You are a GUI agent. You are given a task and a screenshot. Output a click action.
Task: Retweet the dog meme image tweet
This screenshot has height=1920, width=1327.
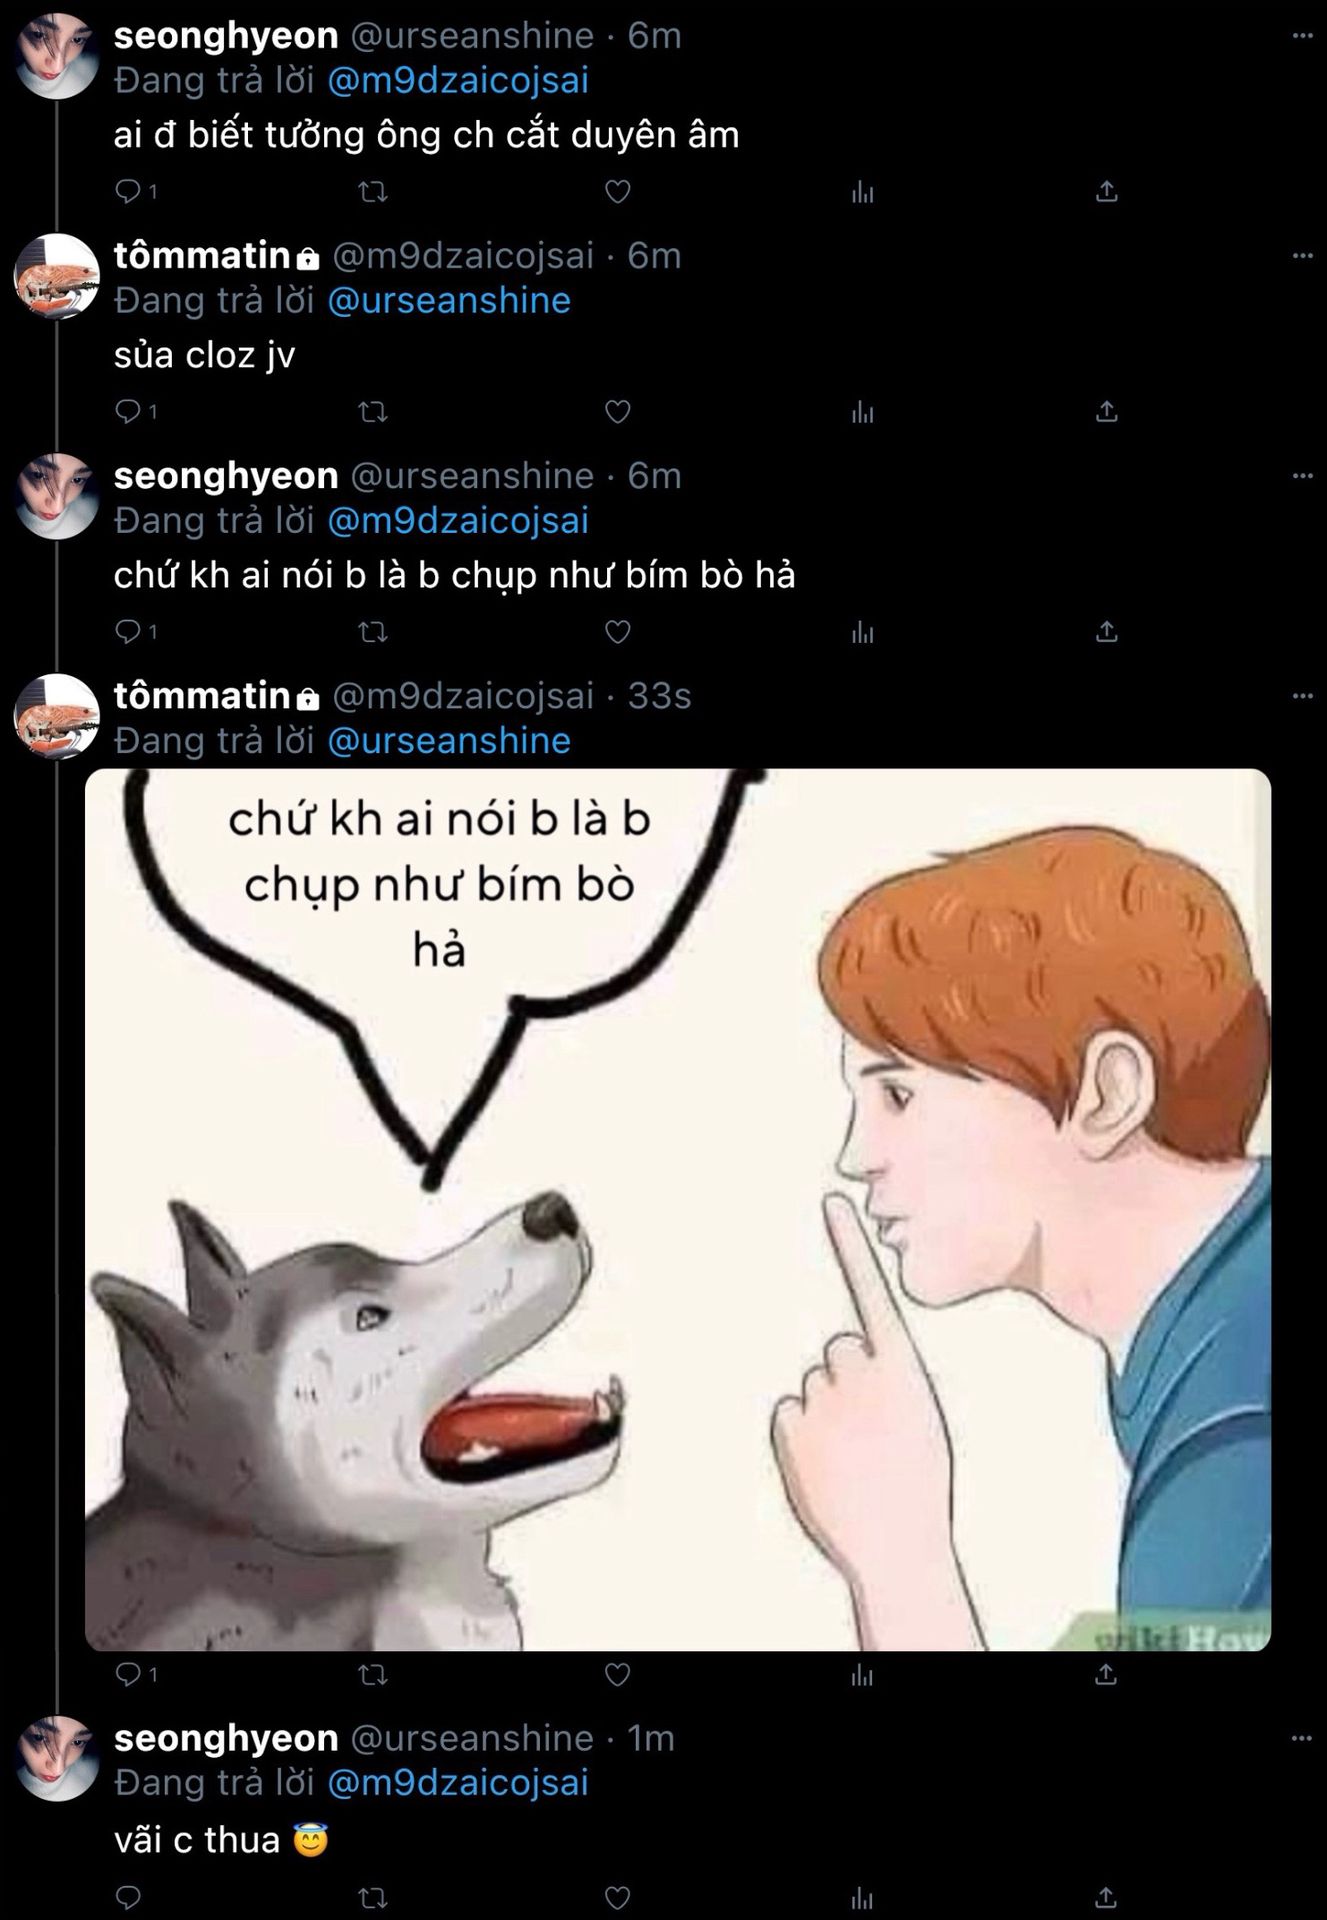point(373,1673)
